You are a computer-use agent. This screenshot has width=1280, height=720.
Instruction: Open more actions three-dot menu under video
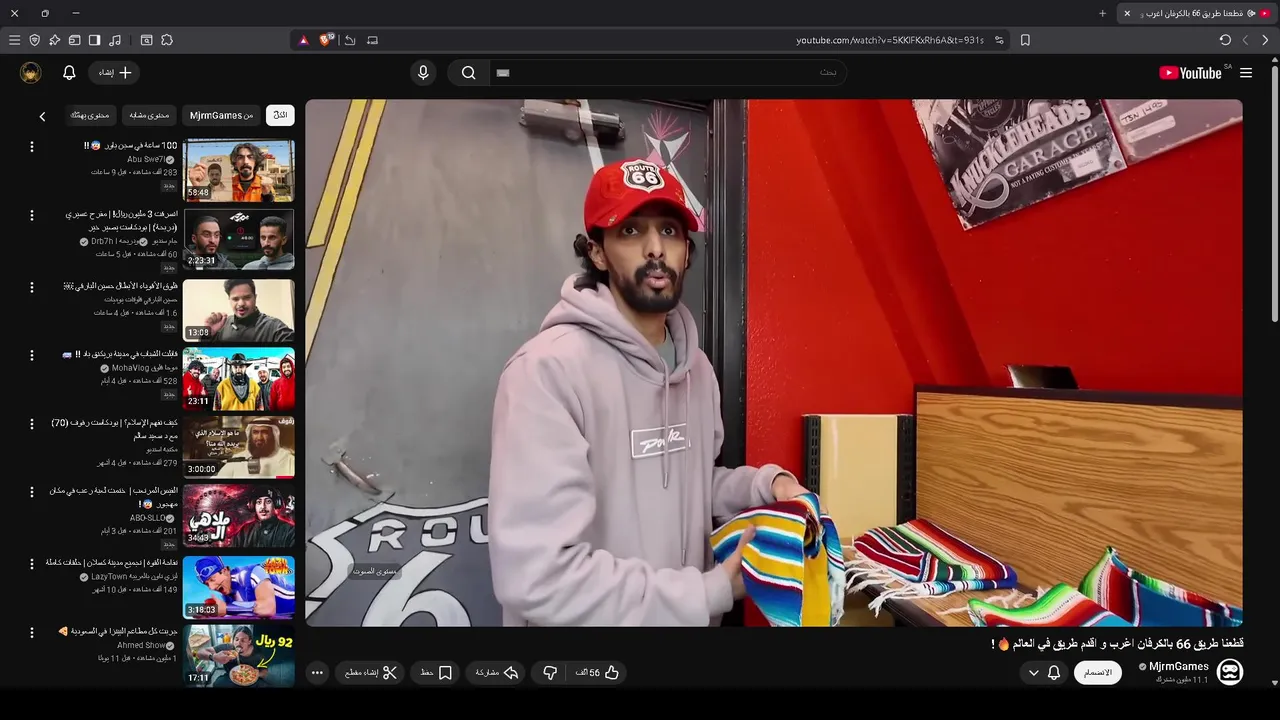pos(317,673)
